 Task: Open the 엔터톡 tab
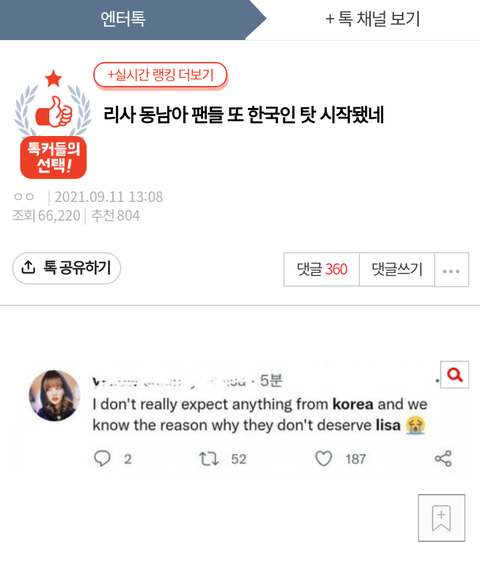123,19
